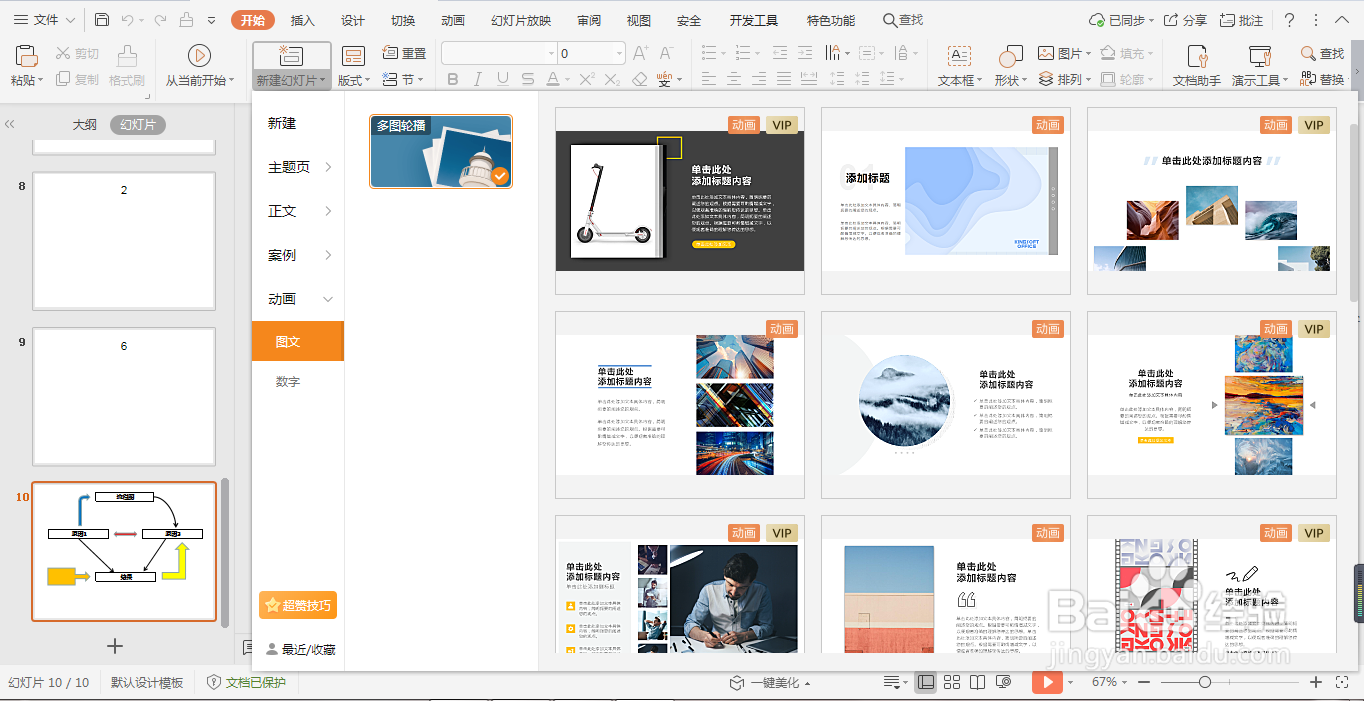Open the 版式 layout dropdown
Image resolution: width=1364 pixels, height=701 pixels.
click(x=352, y=78)
